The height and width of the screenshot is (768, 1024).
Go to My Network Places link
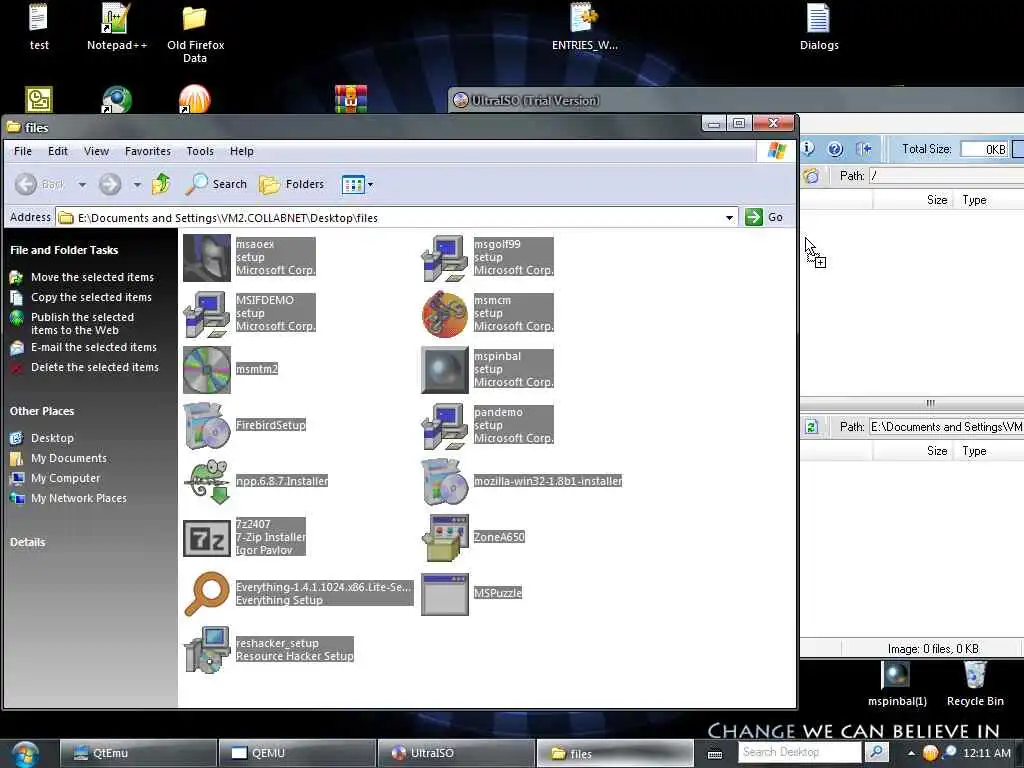pyautogui.click(x=79, y=498)
